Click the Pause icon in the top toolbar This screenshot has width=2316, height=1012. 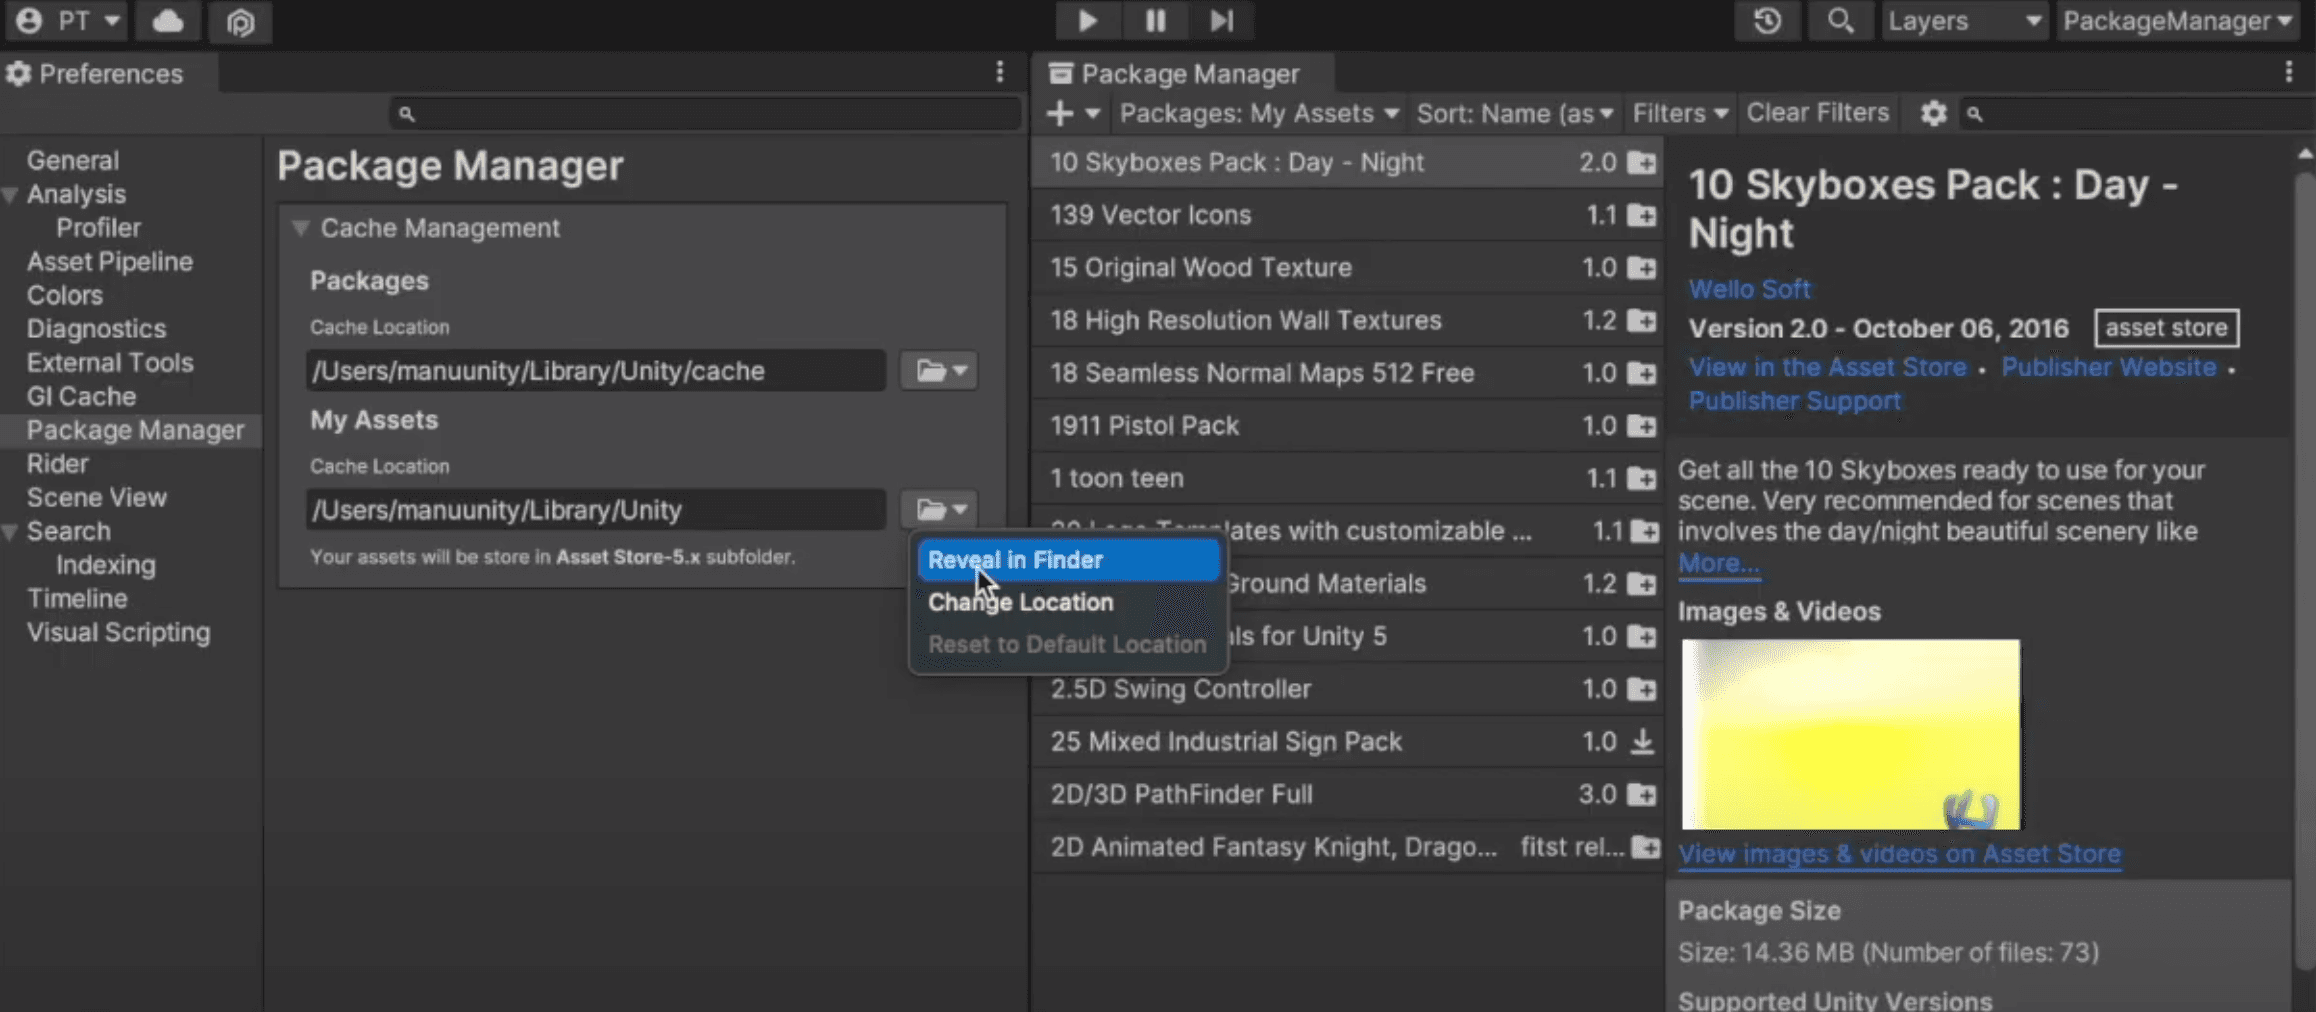coord(1155,20)
